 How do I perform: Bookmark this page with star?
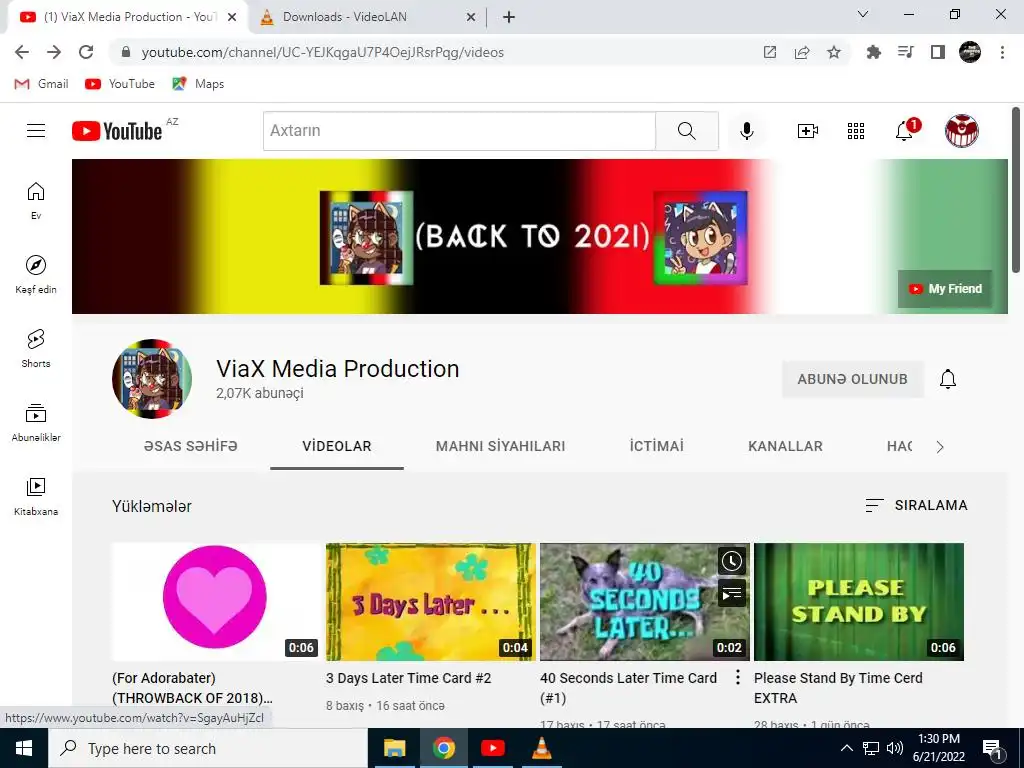click(x=834, y=52)
